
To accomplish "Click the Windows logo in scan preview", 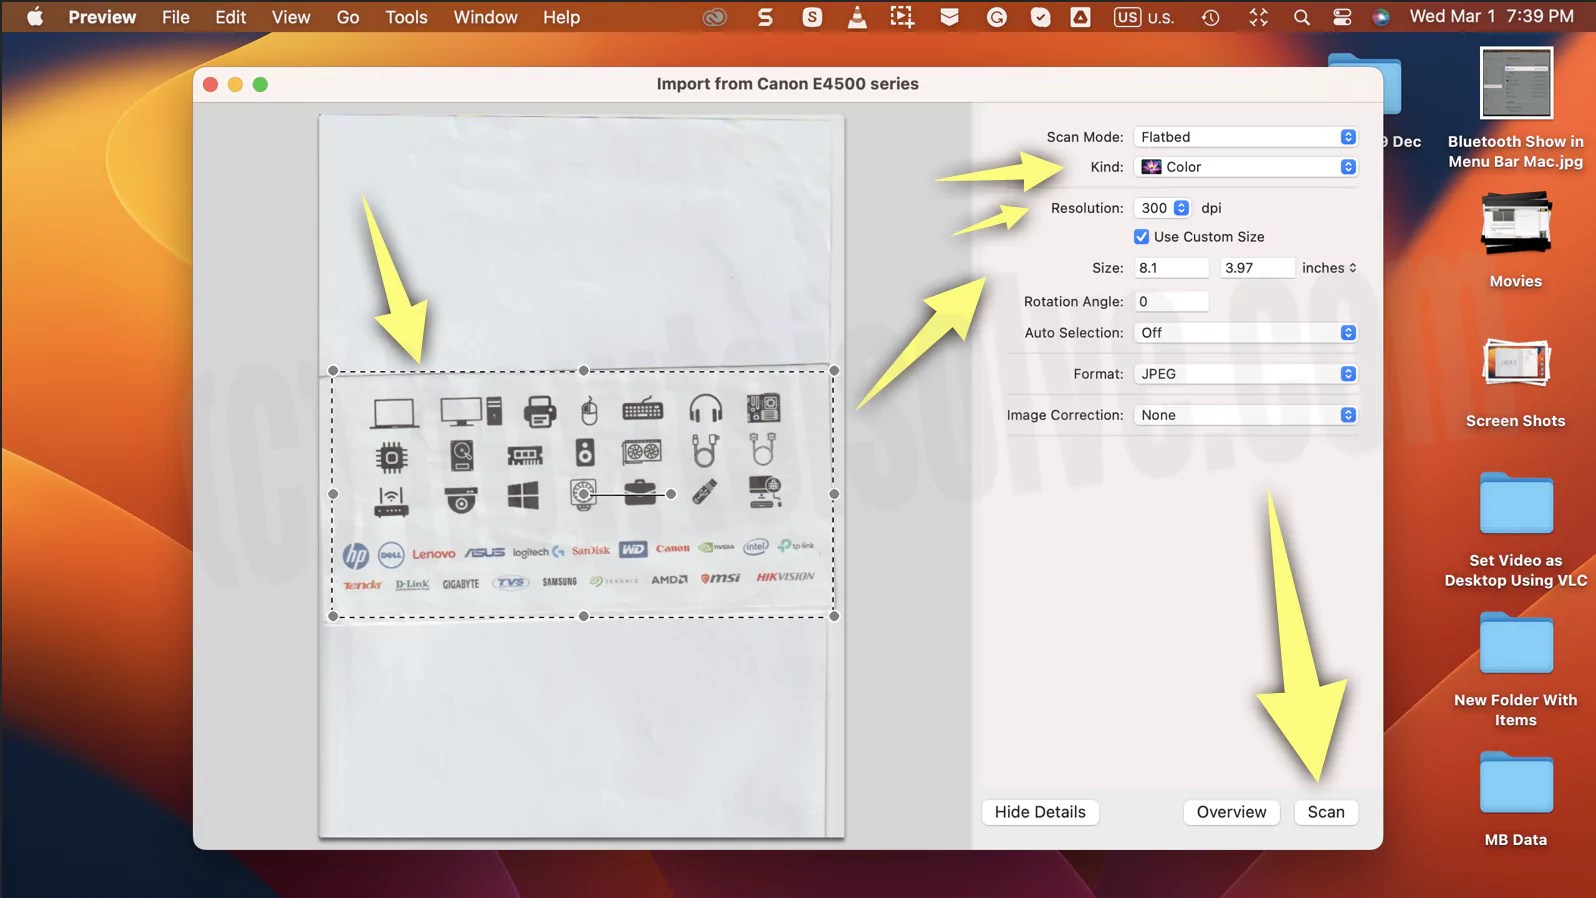I will pos(523,496).
